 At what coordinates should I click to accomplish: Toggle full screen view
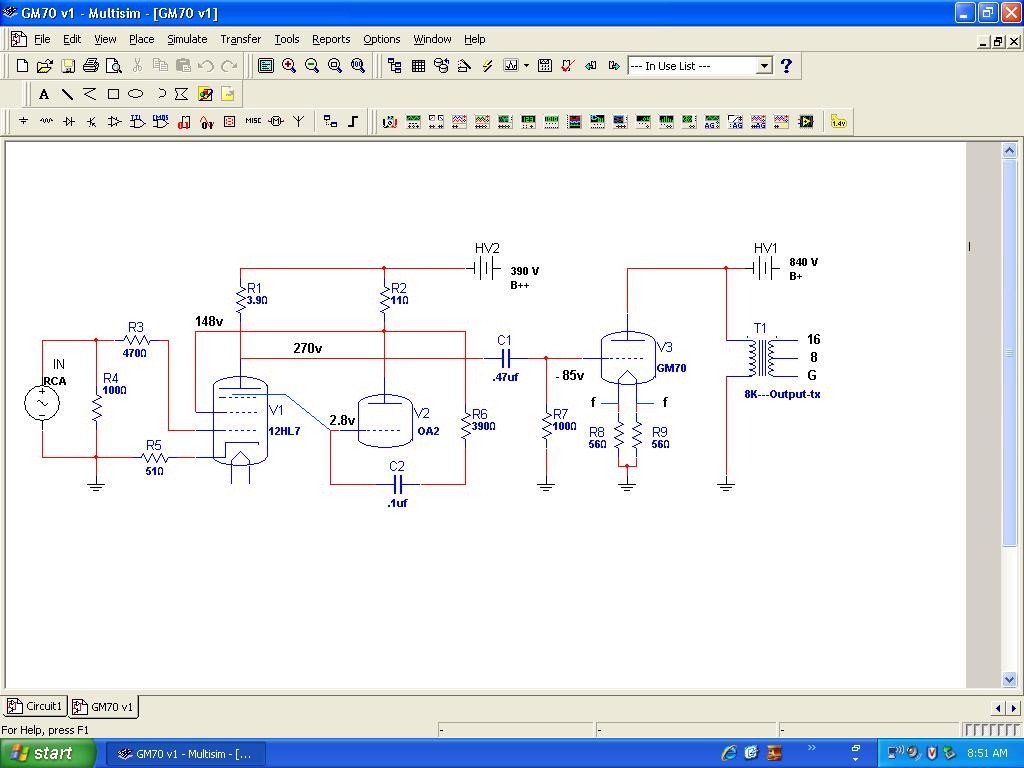point(266,66)
